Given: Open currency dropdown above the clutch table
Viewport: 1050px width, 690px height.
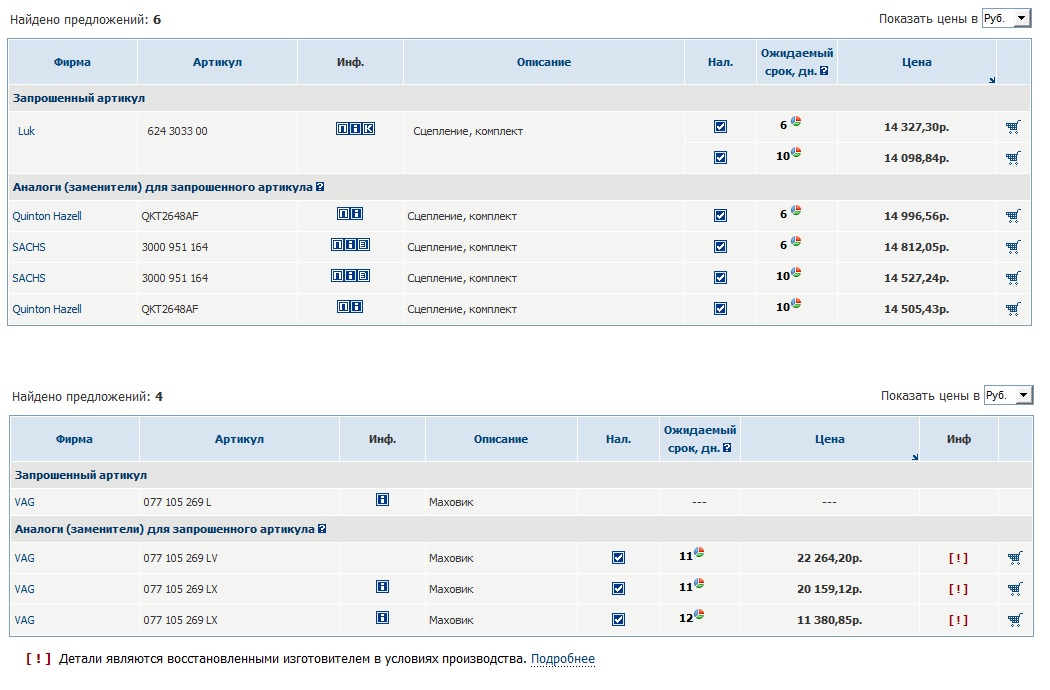Looking at the screenshot, I should coord(1007,18).
